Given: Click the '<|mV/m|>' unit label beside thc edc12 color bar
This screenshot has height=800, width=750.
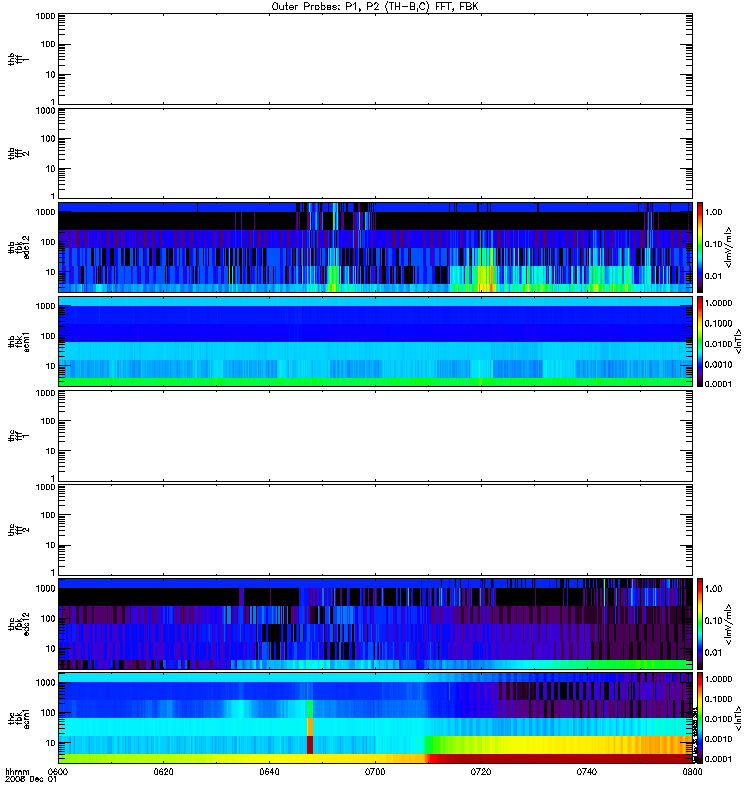Looking at the screenshot, I should tap(728, 623).
